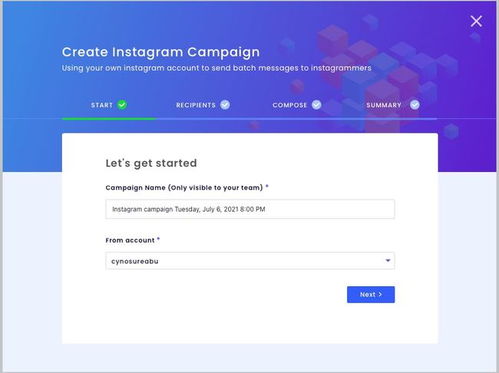Viewport: 499px width, 373px height.
Task: Click the green progress bar under START
Action: point(109,118)
